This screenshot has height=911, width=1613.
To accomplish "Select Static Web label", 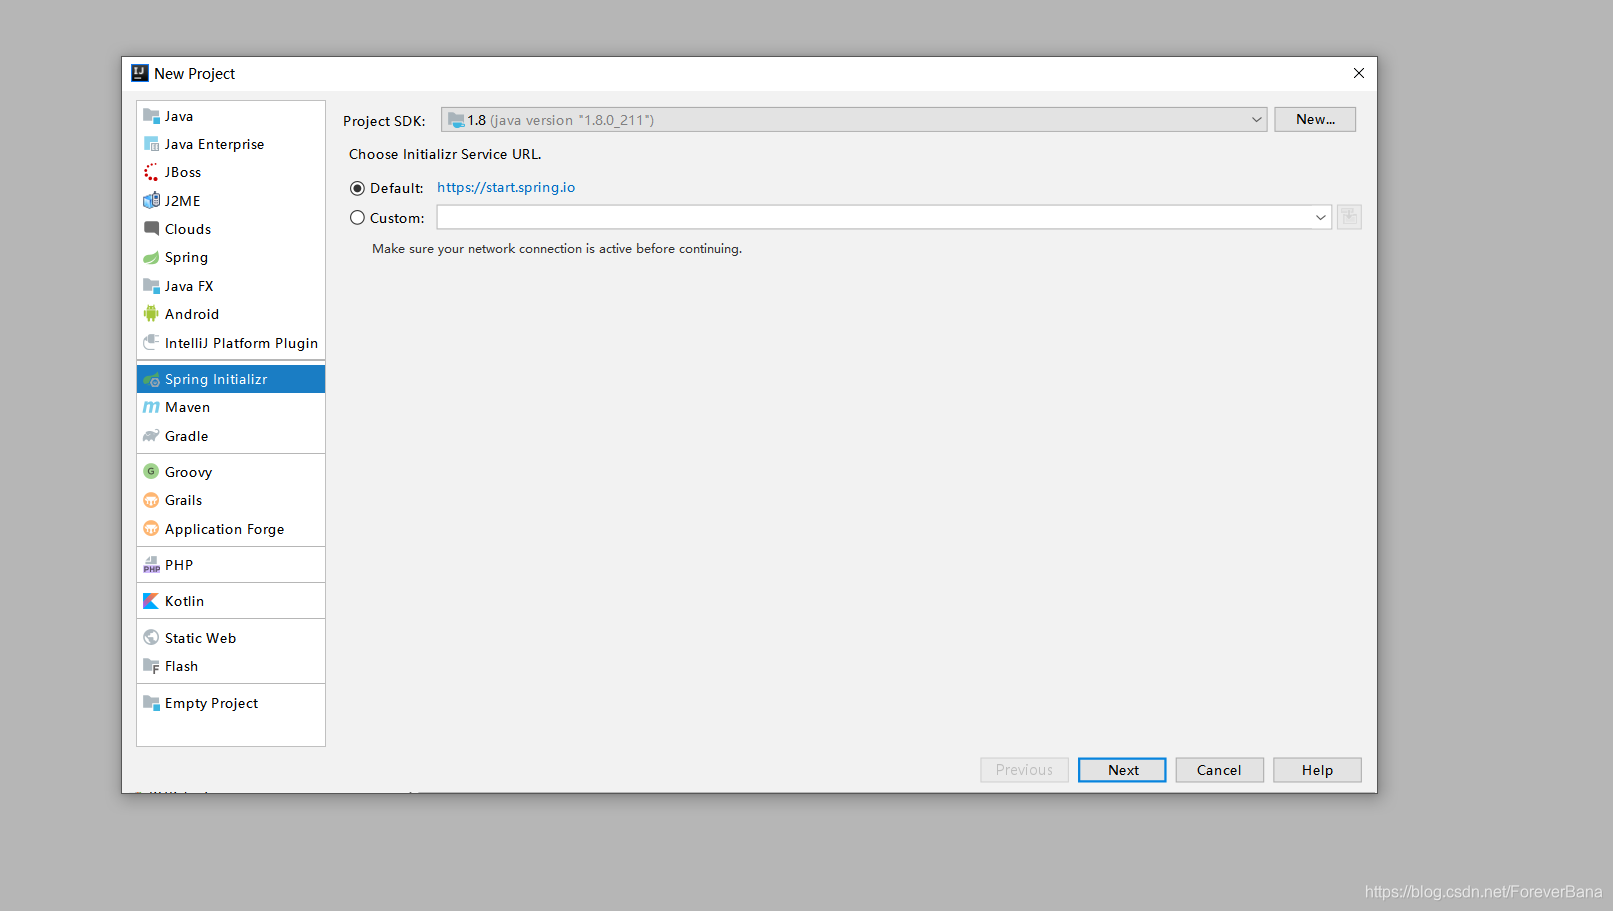I will (200, 638).
